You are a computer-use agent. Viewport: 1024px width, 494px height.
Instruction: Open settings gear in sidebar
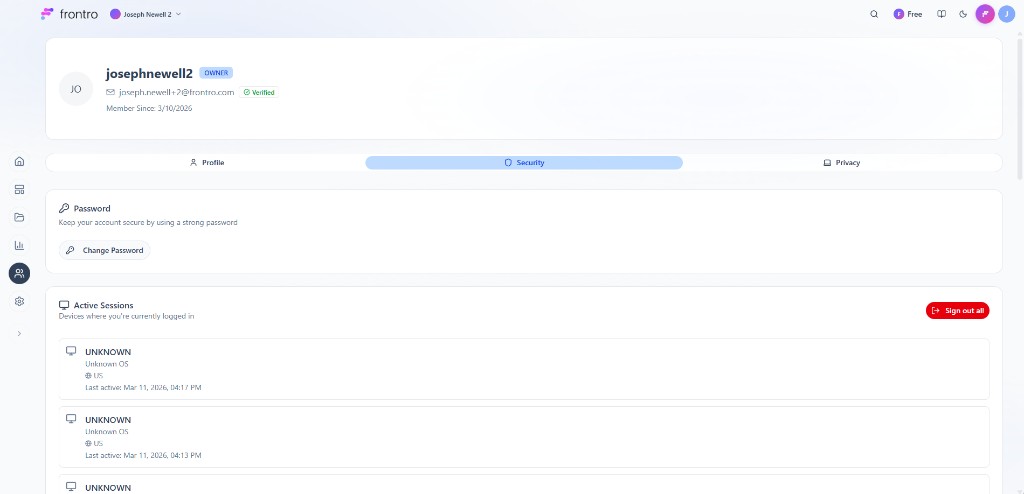19,301
